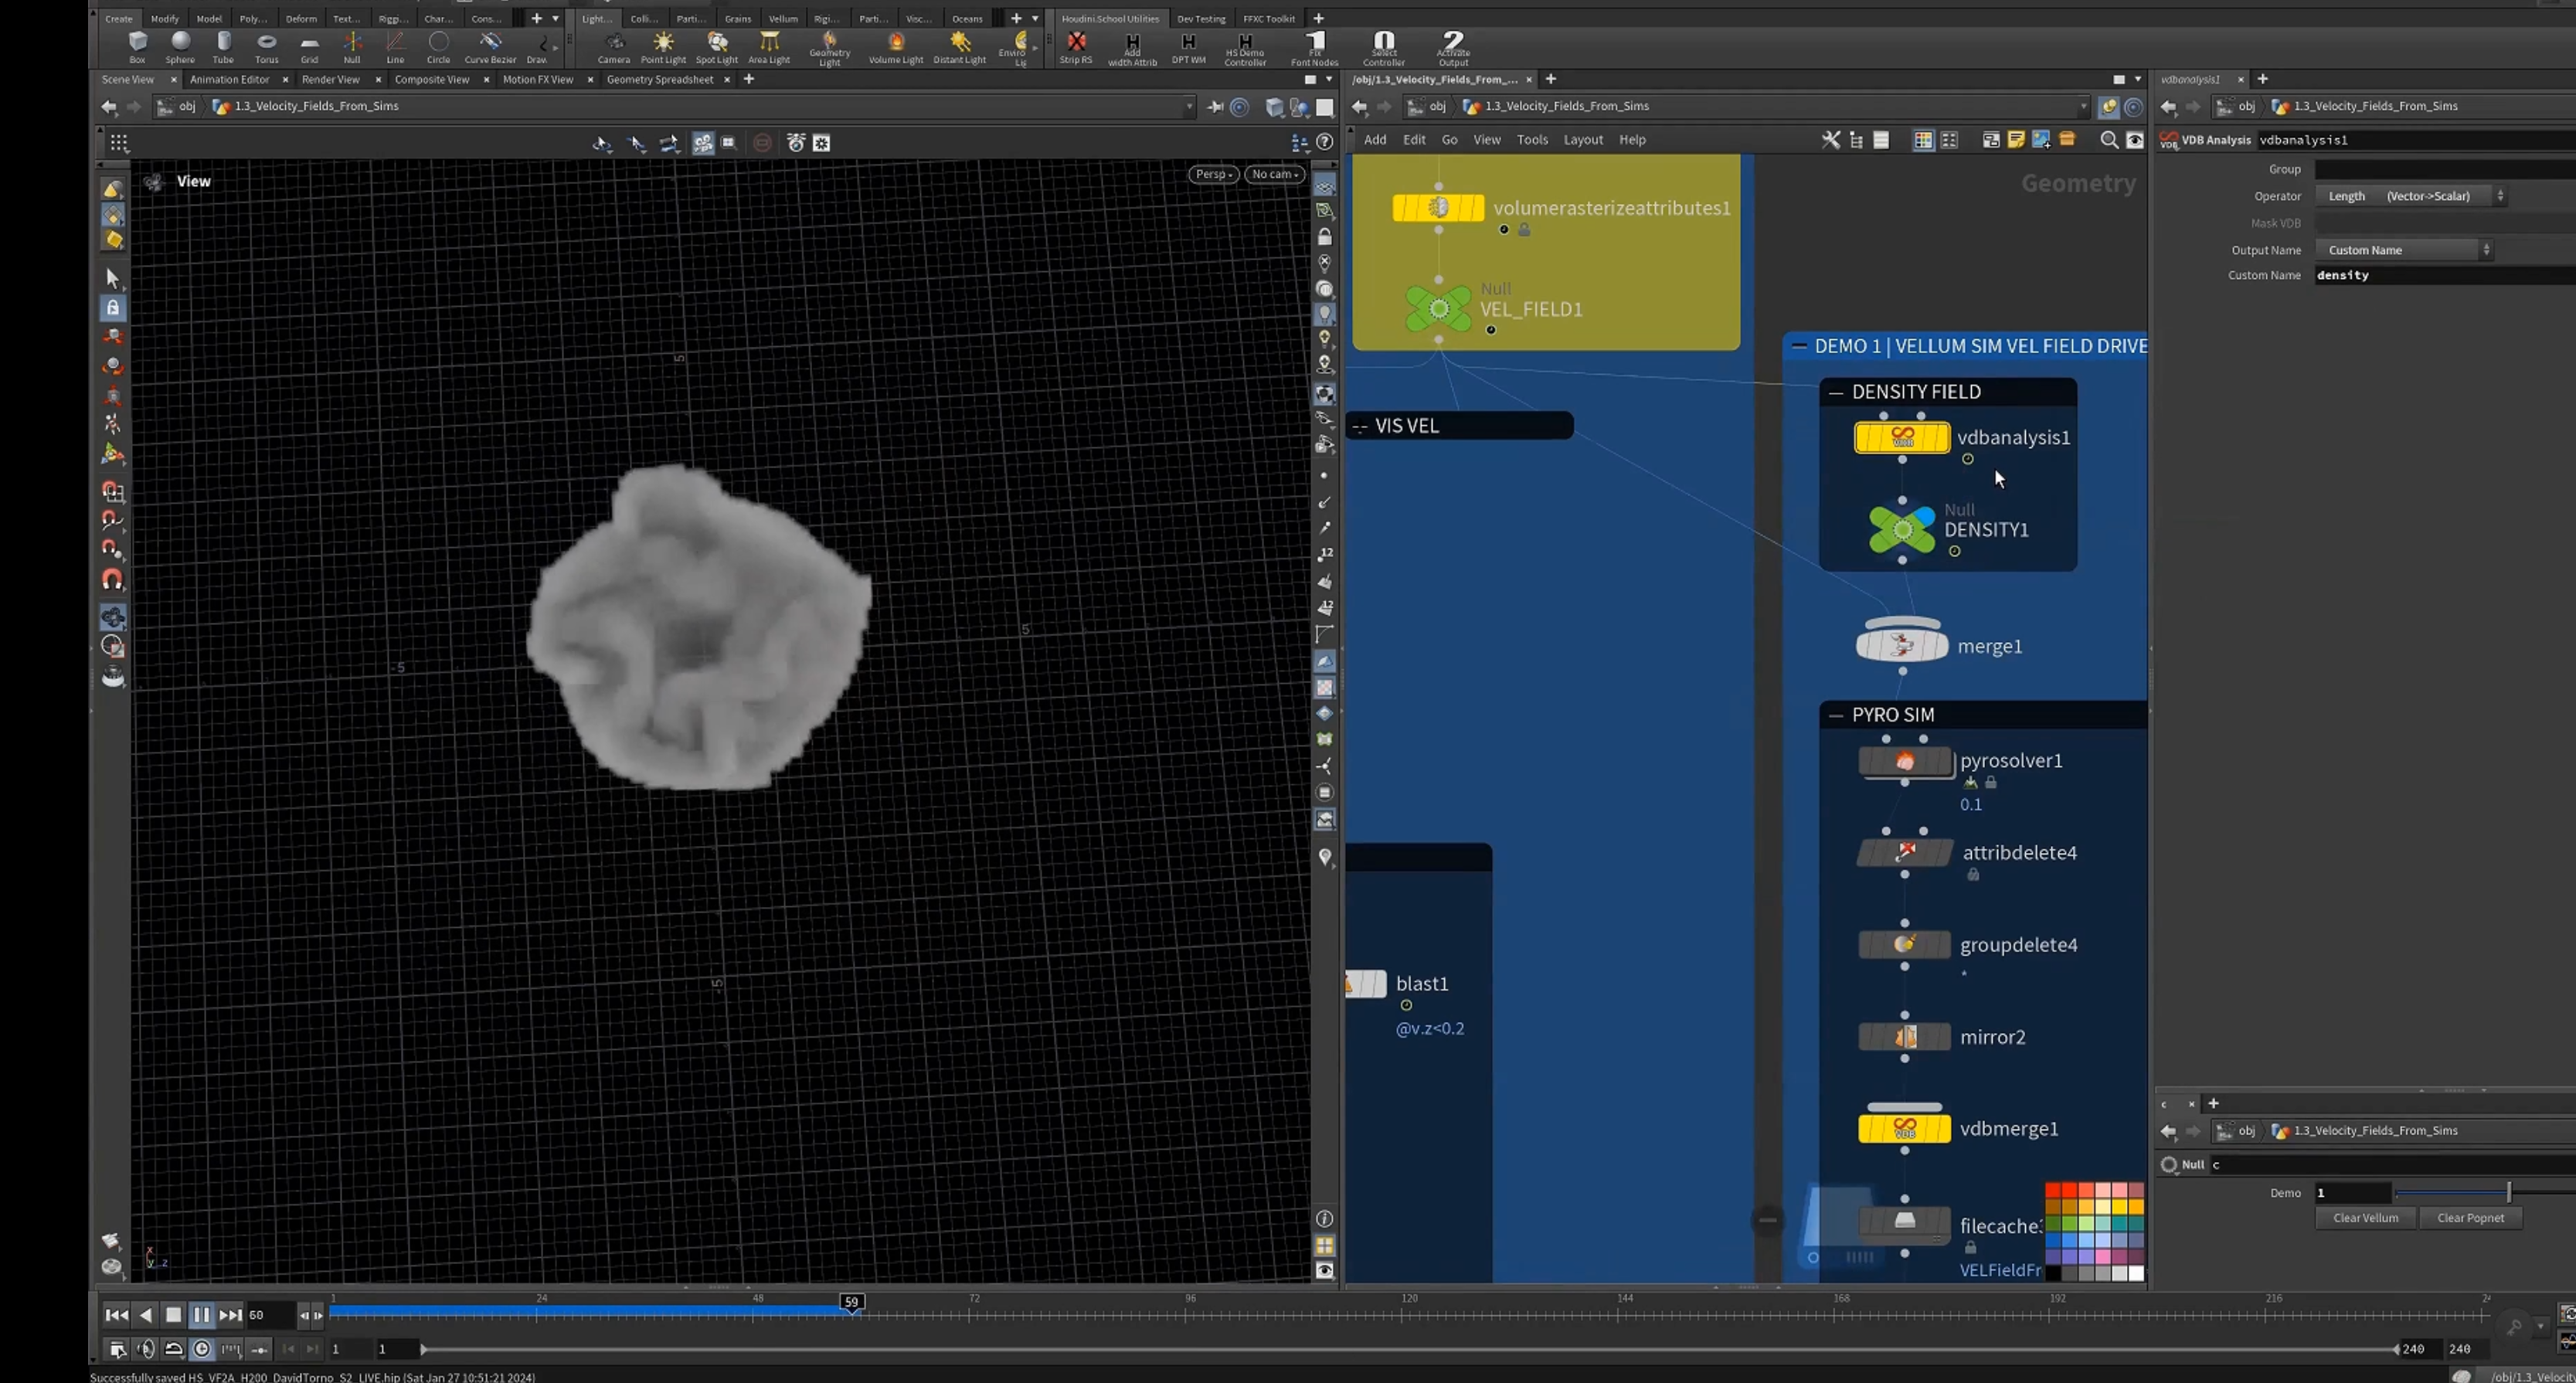Click the Clear Vellum button
The image size is (2576, 1383).
click(2365, 1218)
